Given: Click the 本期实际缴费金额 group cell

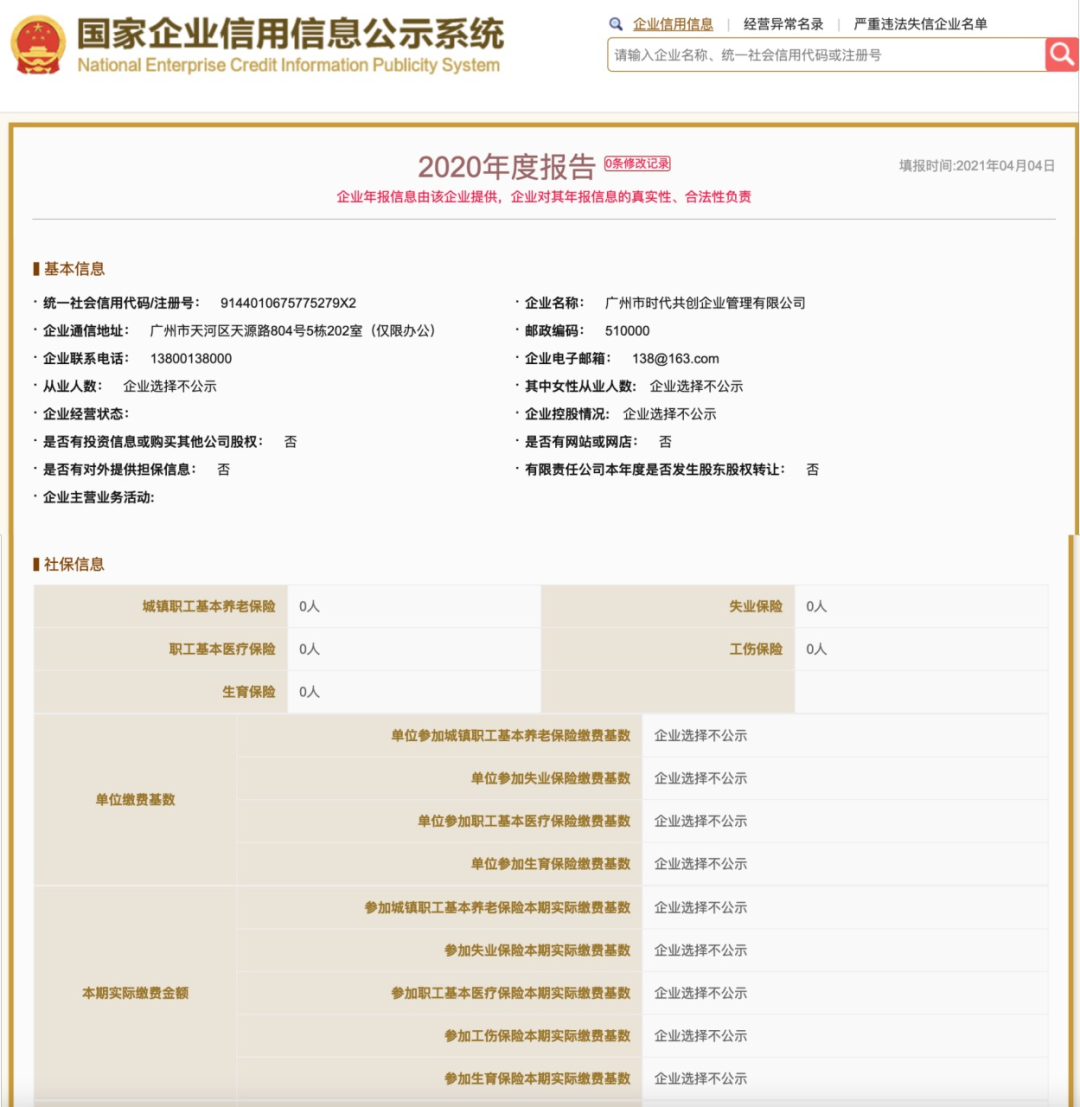Looking at the screenshot, I should tap(136, 993).
